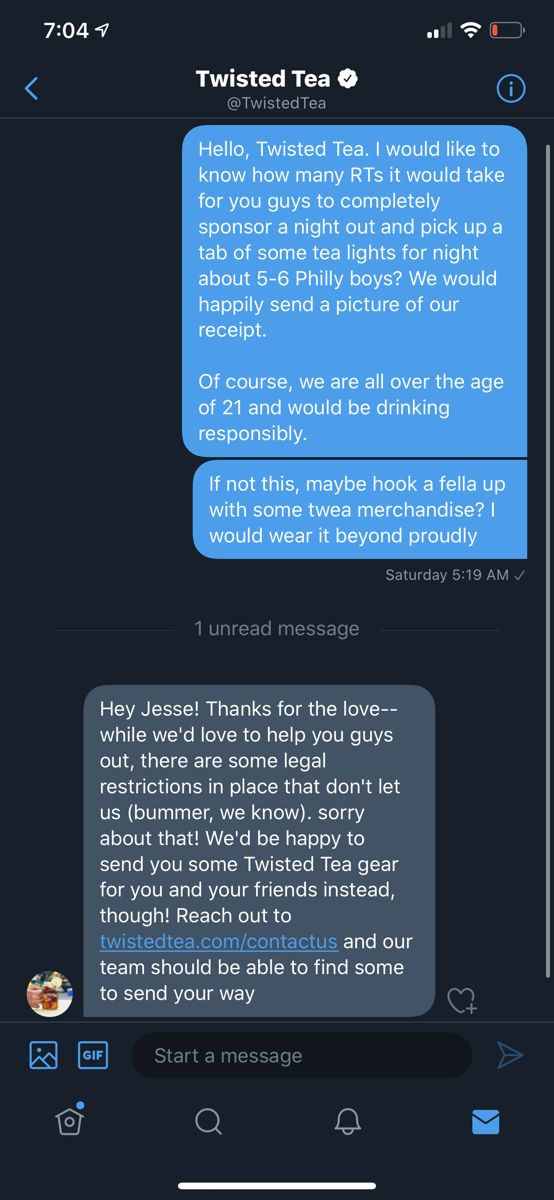Open conversation info via the circled i icon

coord(511,89)
